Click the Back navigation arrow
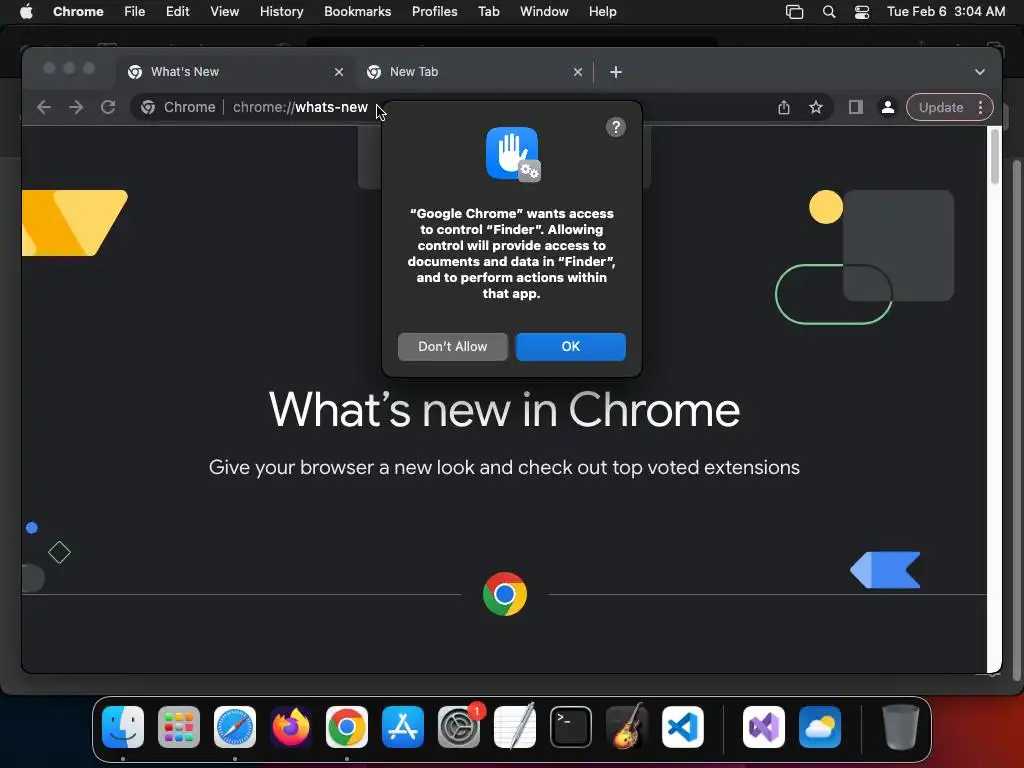This screenshot has height=768, width=1024. (44, 107)
